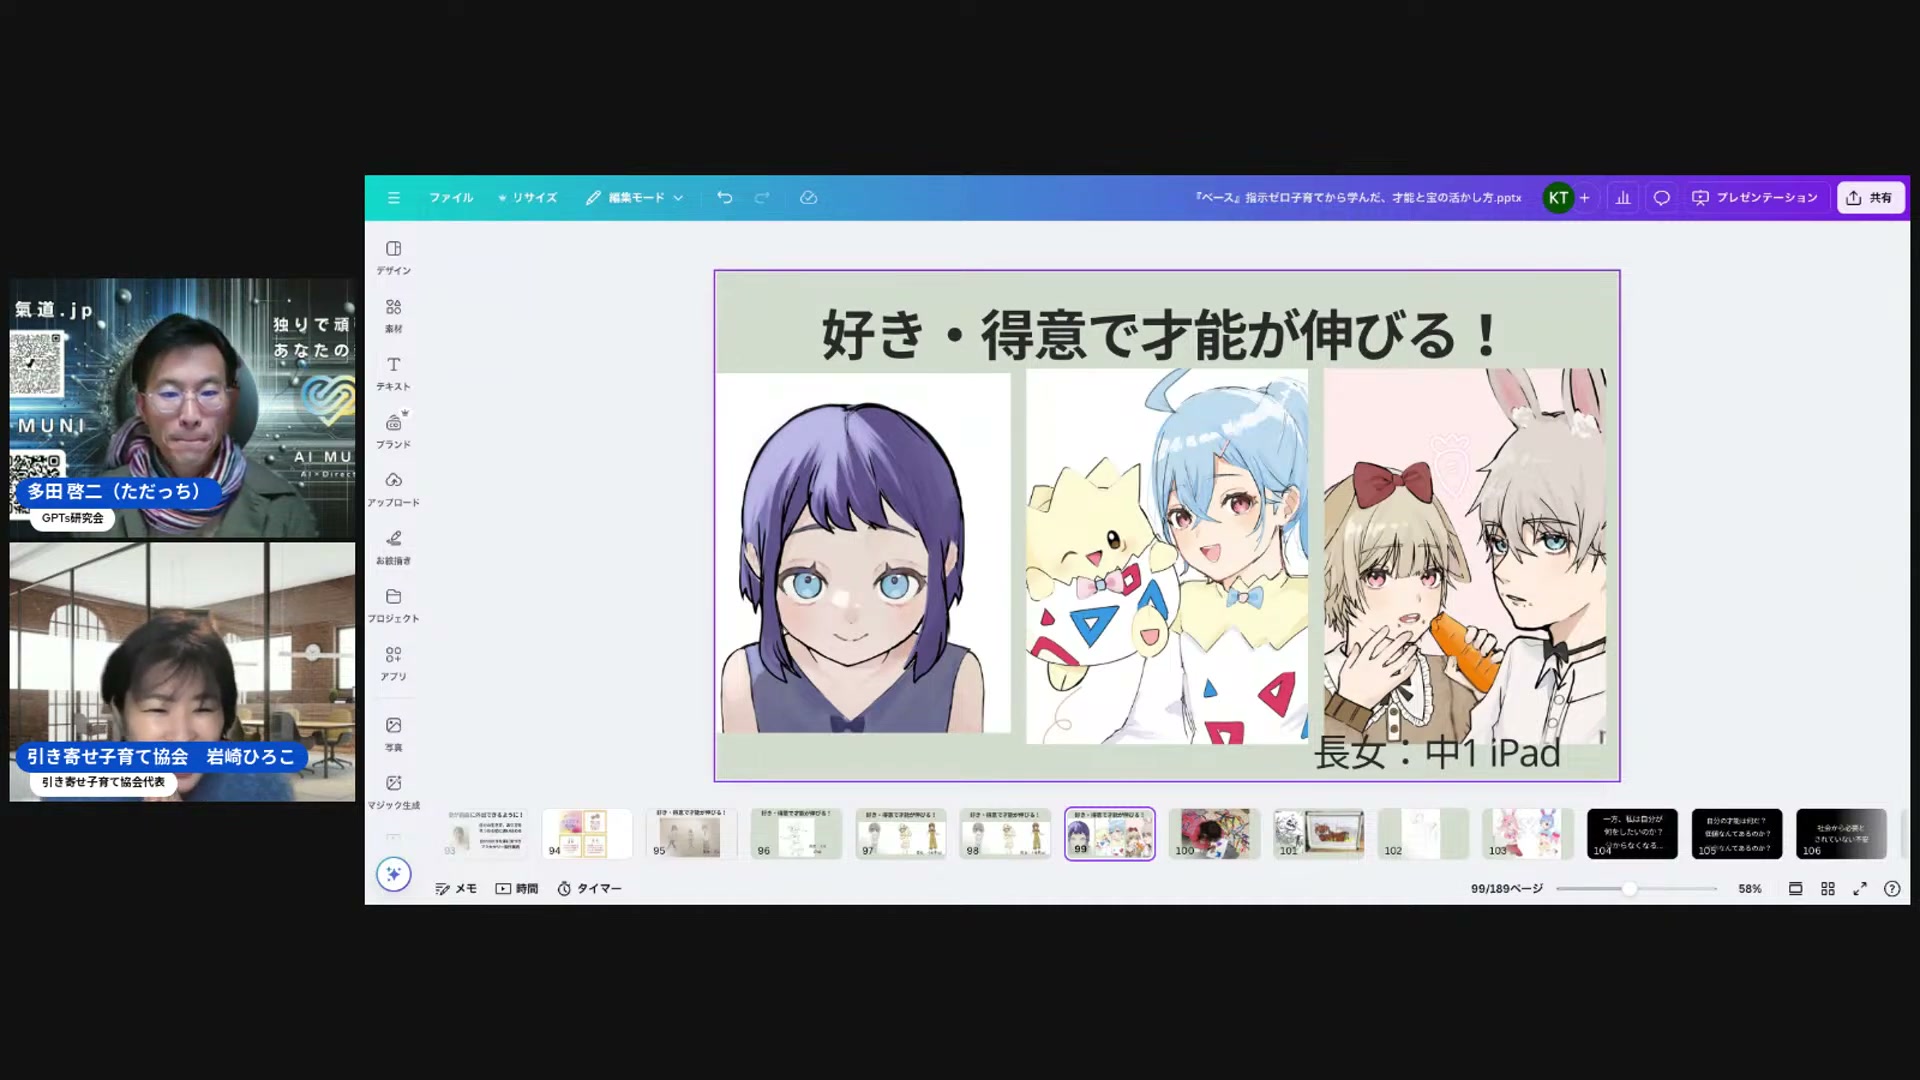
Task: Open the アプリ panel
Action: 394,663
